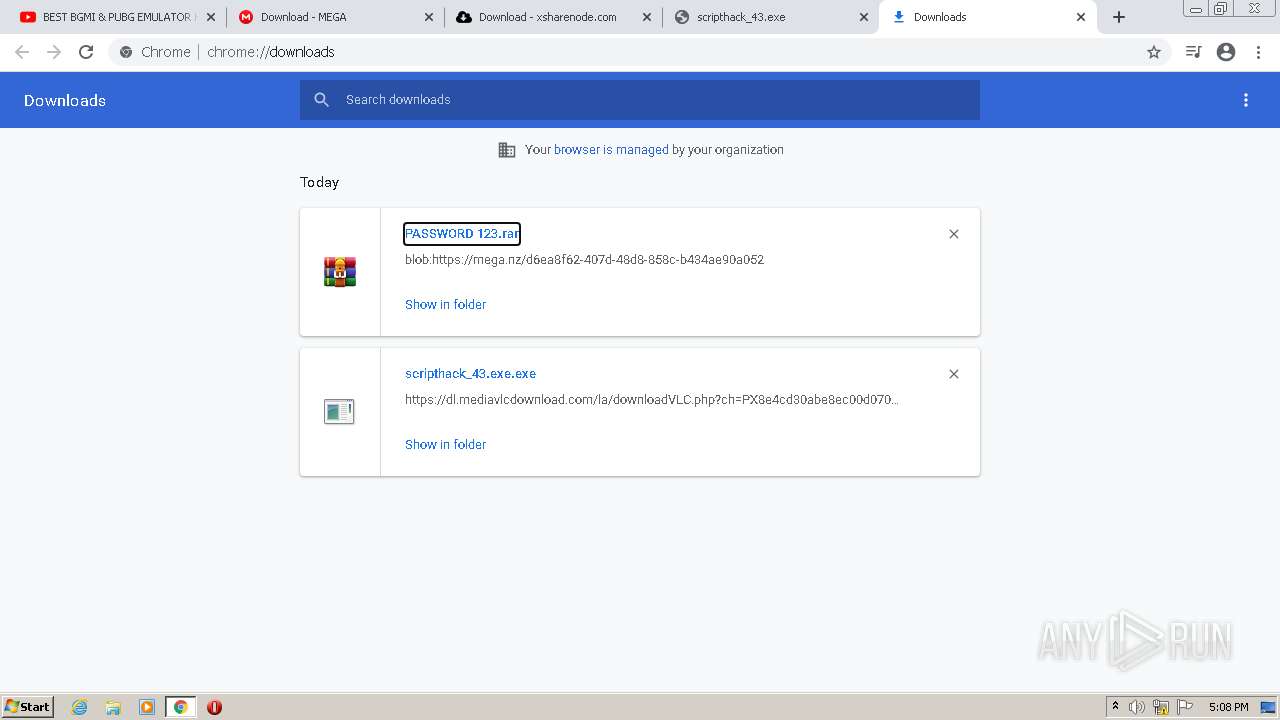This screenshot has height=720, width=1280.
Task: Reload the downloads page
Action: (86, 52)
